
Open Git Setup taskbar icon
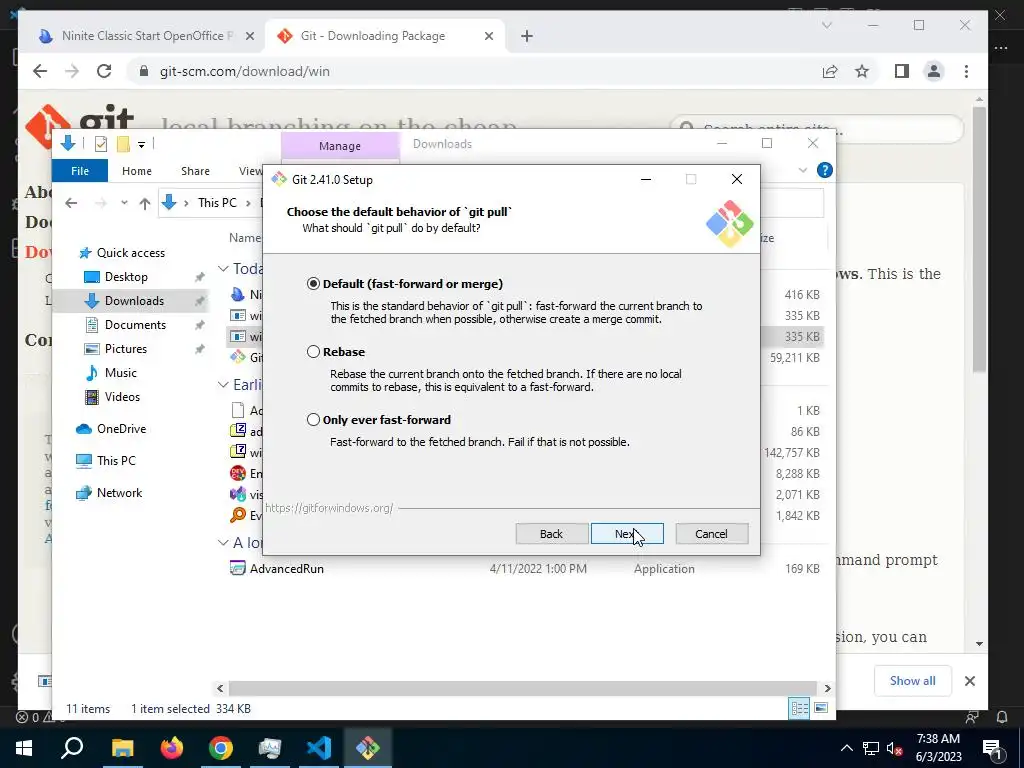tap(368, 748)
